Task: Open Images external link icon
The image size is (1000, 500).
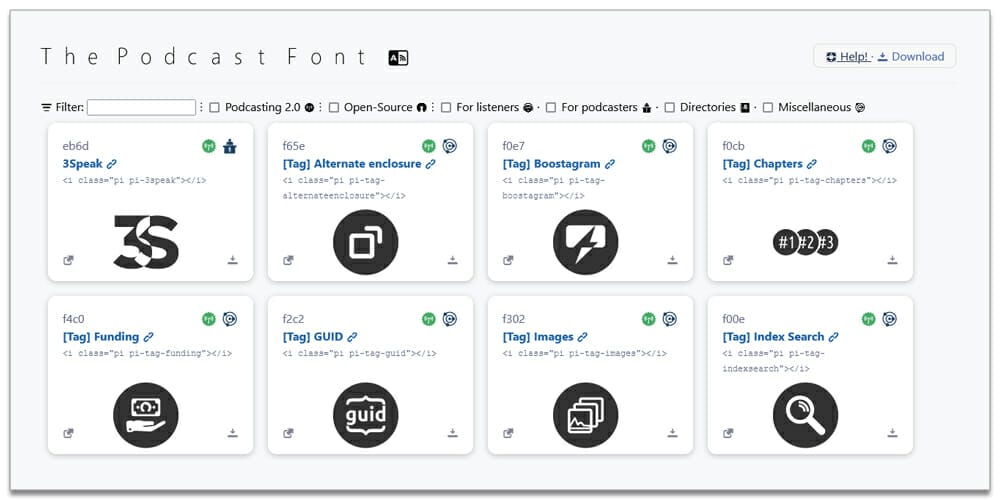Action: (508, 433)
